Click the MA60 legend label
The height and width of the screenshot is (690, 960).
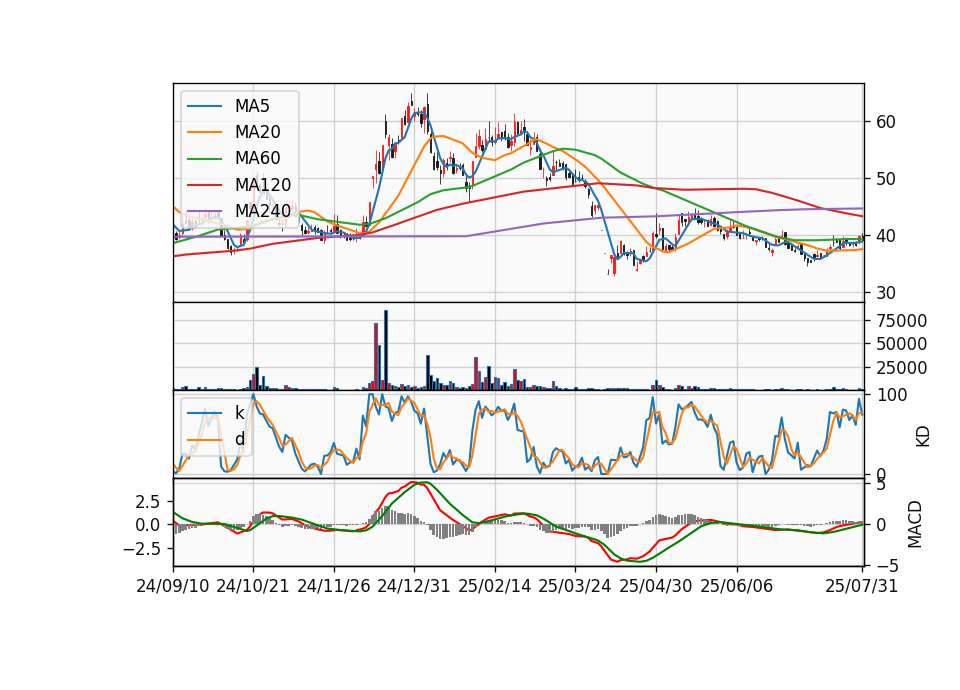[257, 159]
